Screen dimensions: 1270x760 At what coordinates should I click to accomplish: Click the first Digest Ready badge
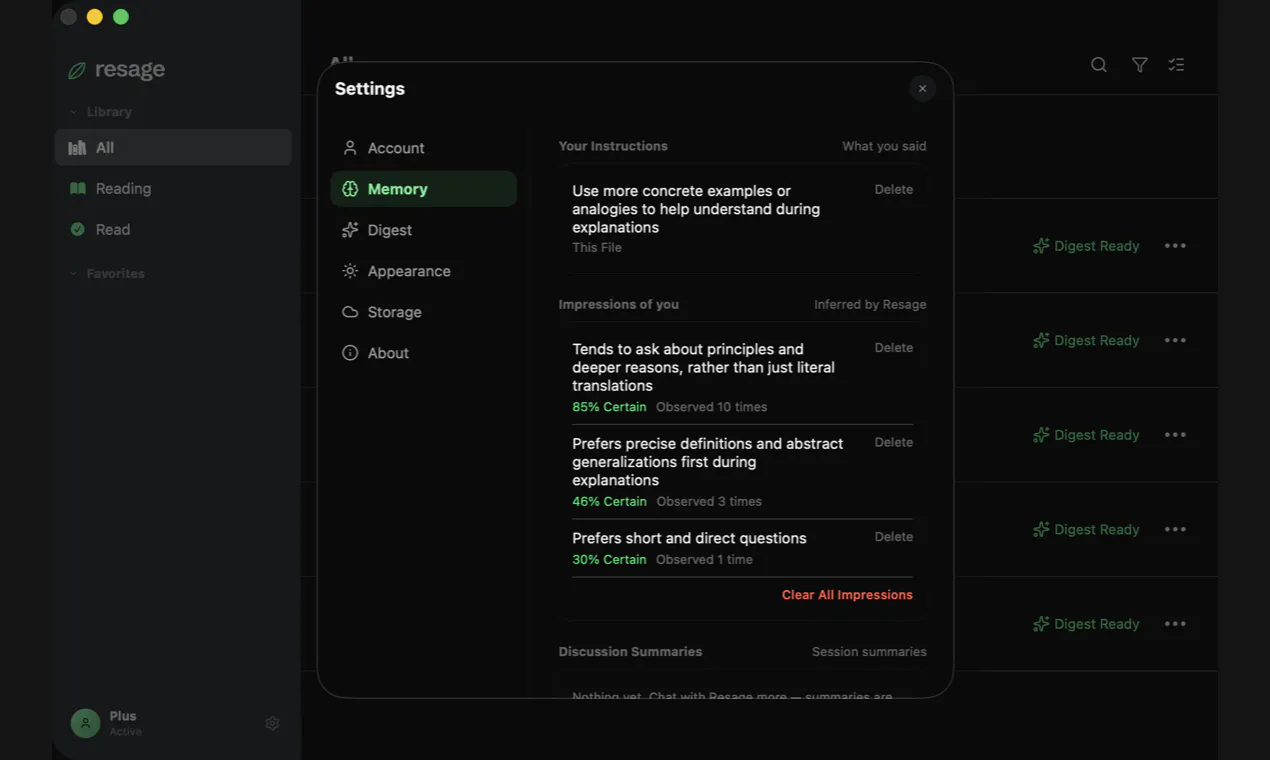click(x=1086, y=246)
